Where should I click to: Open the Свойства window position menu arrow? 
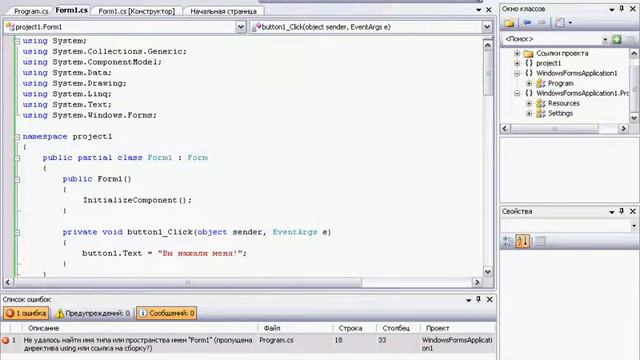[612, 212]
